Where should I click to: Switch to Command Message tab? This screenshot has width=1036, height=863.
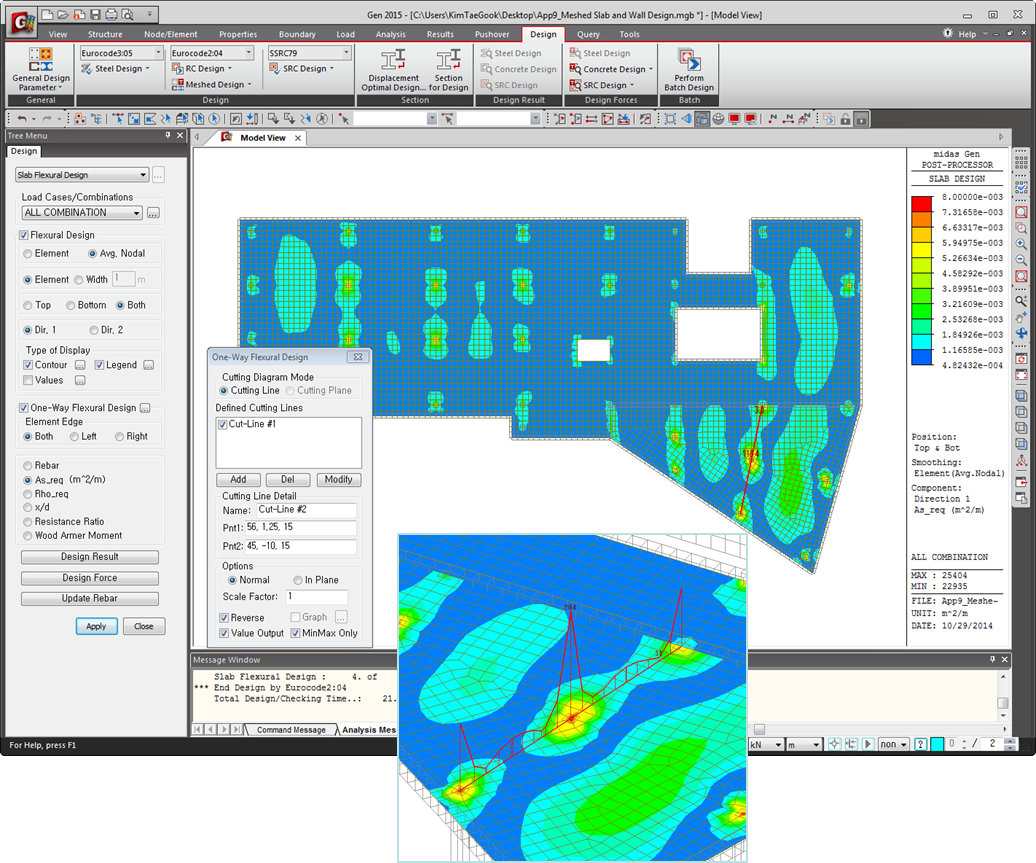point(291,730)
